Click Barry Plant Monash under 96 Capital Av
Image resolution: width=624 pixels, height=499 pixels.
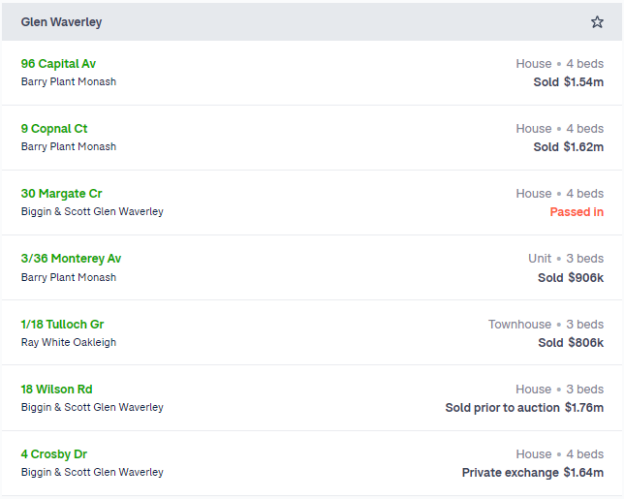[x=68, y=82]
